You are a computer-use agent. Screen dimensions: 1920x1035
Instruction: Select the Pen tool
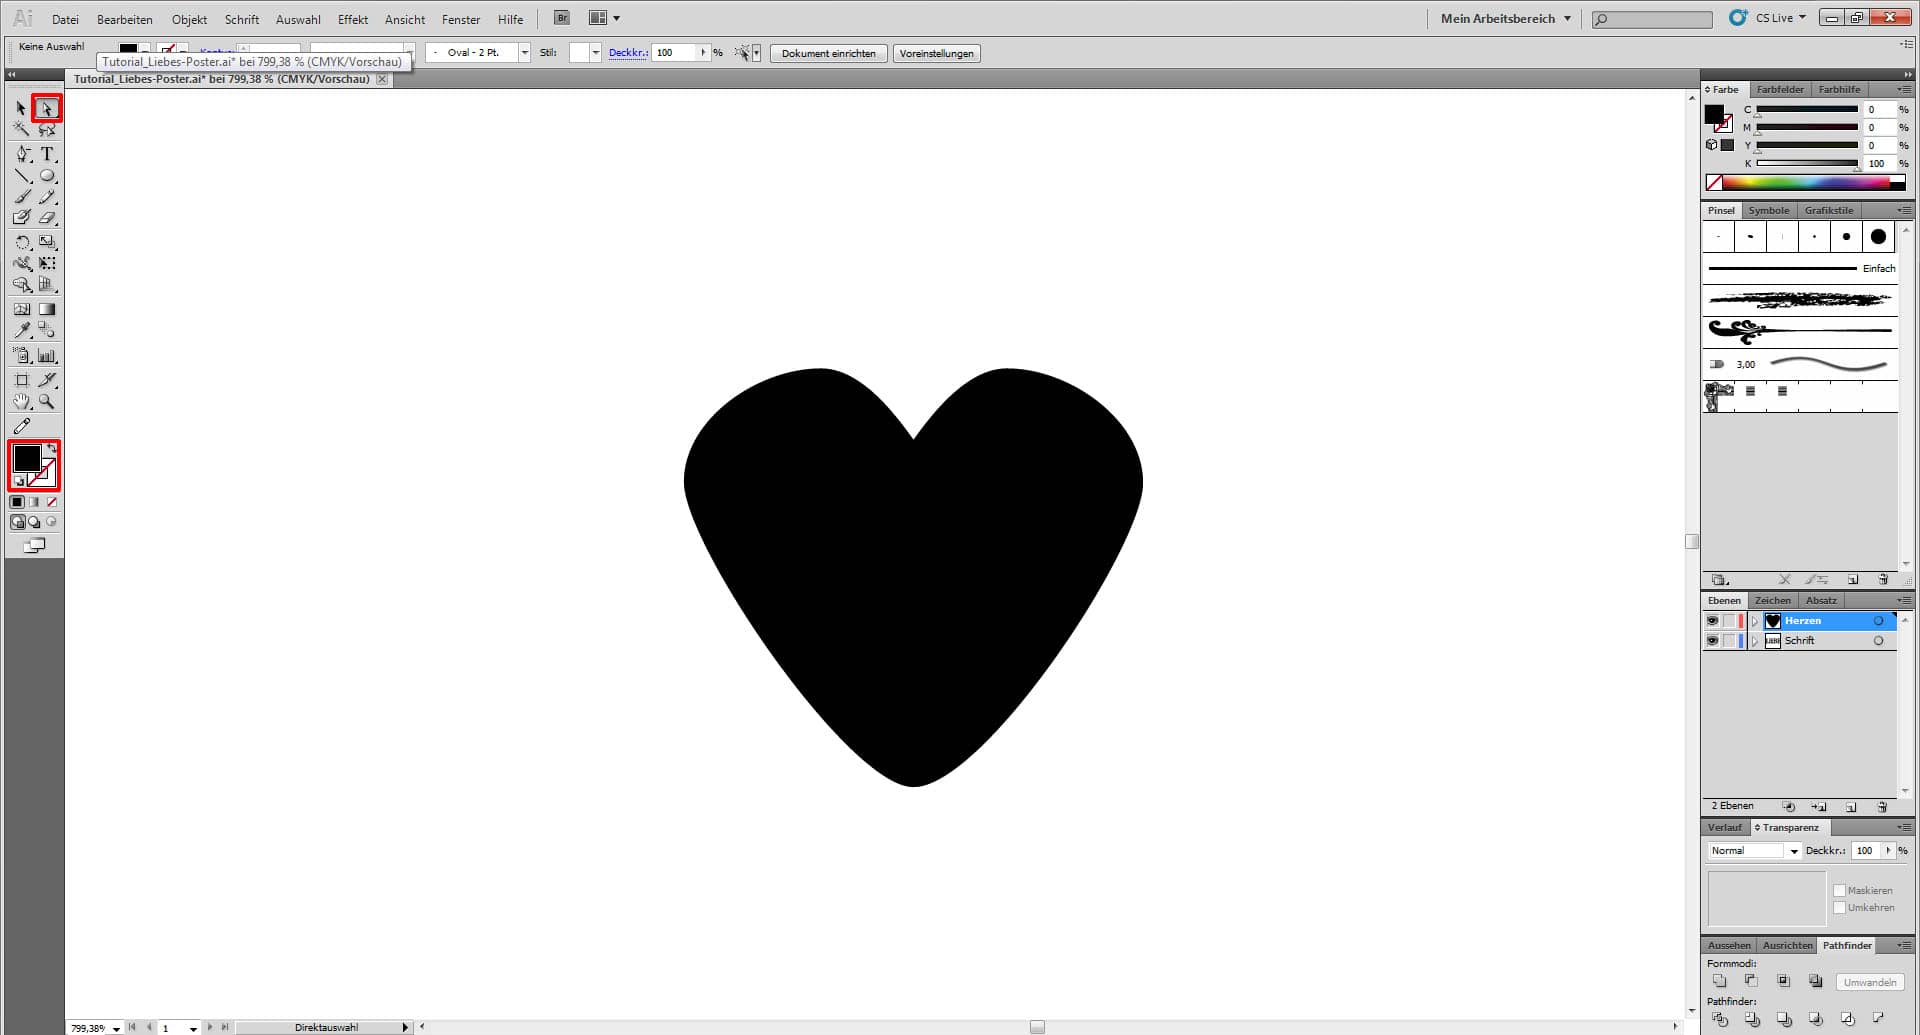coord(22,154)
